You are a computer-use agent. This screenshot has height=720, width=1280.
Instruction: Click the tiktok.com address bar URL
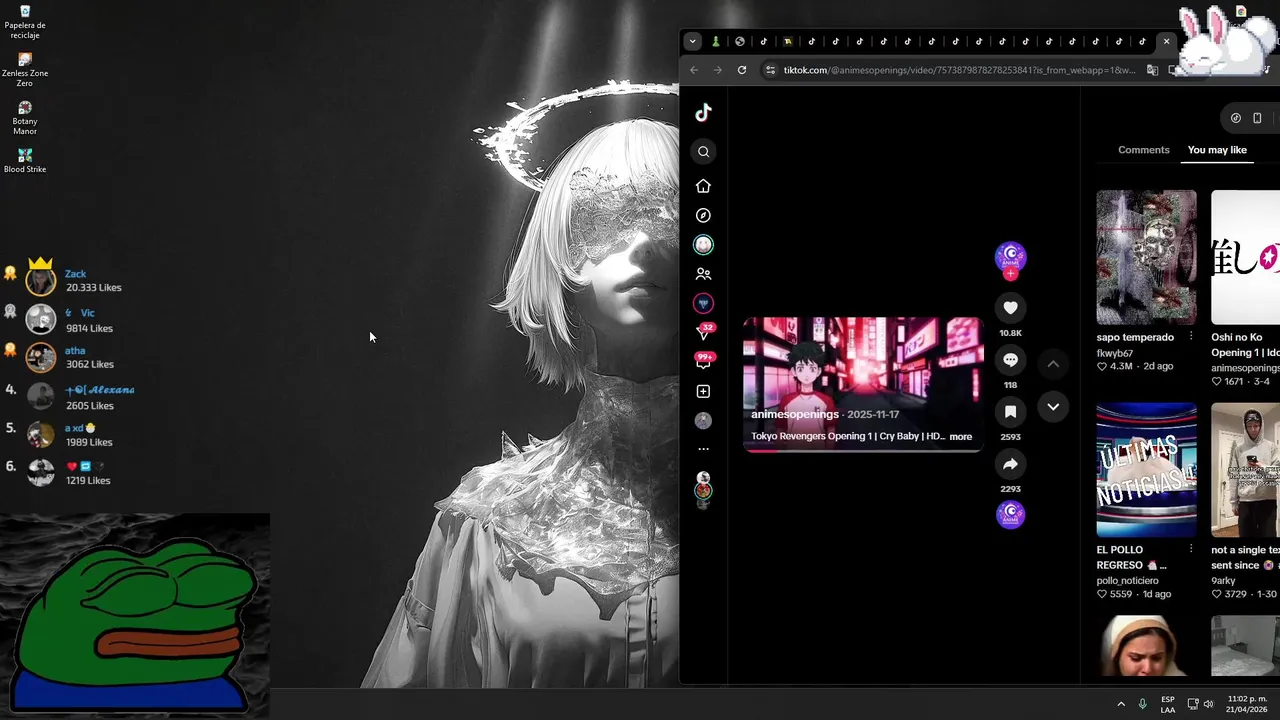click(x=959, y=70)
